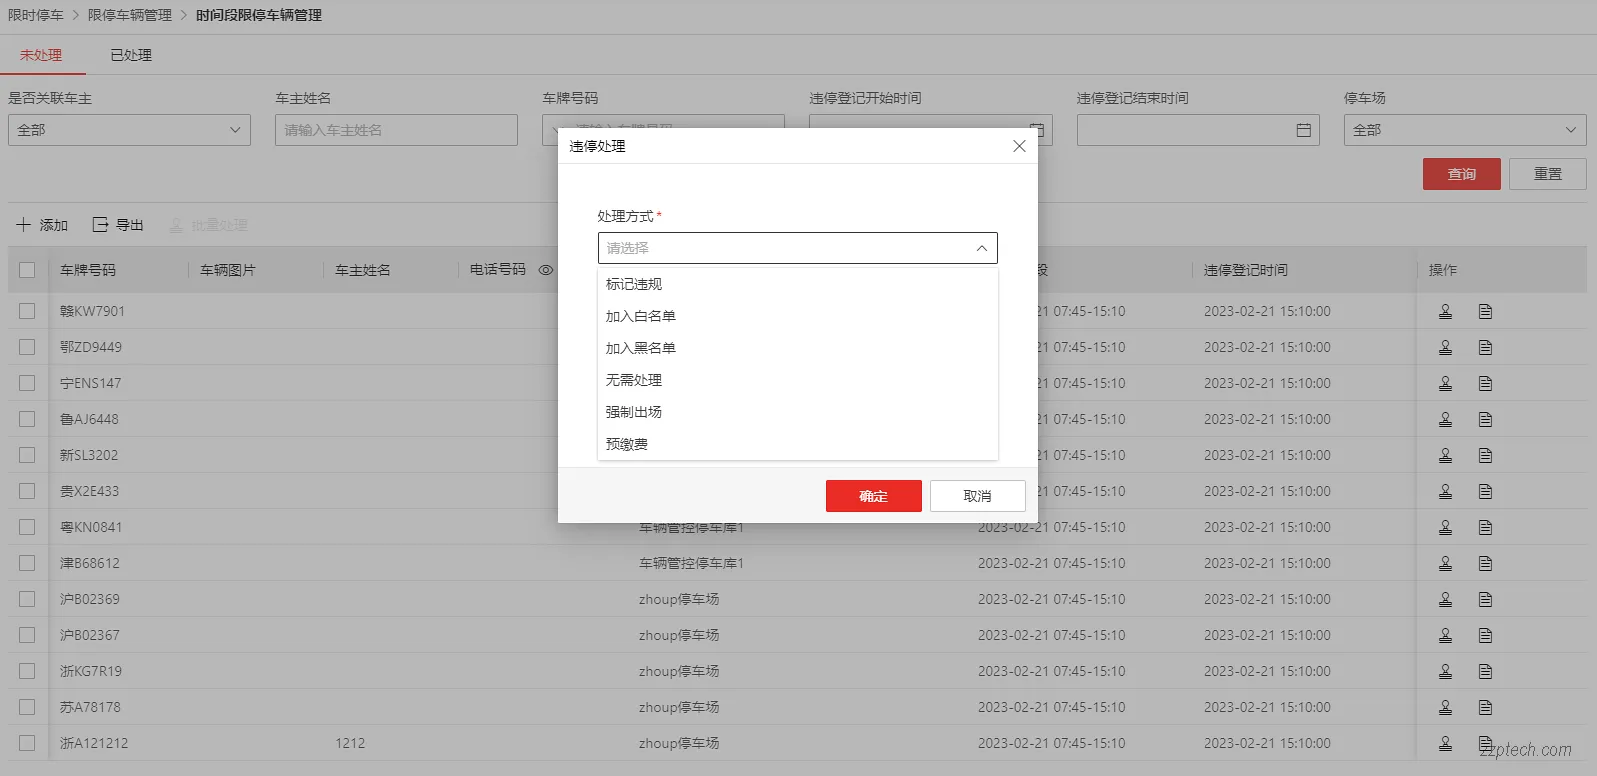Viewport: 1597px width, 776px height.
Task: Open the document icon for 新SL3202 row
Action: coord(1485,455)
